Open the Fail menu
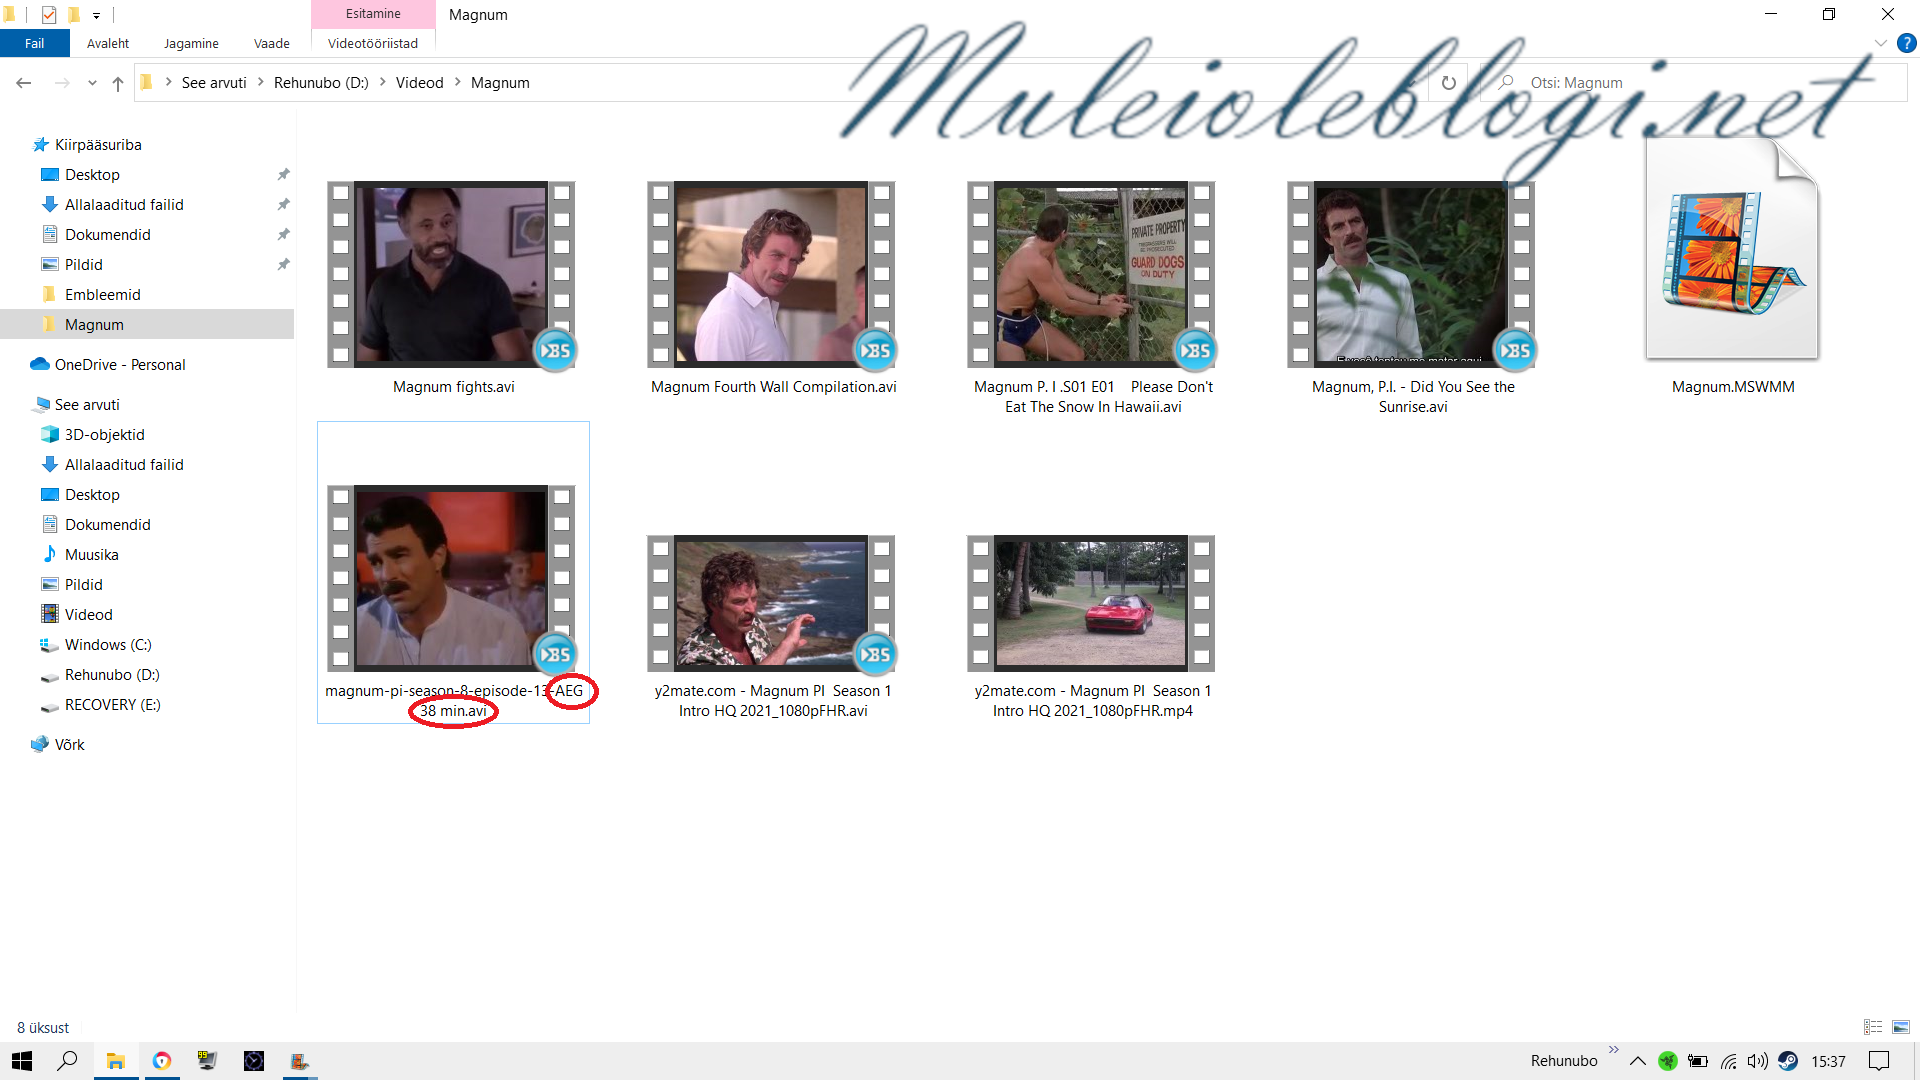 click(34, 43)
